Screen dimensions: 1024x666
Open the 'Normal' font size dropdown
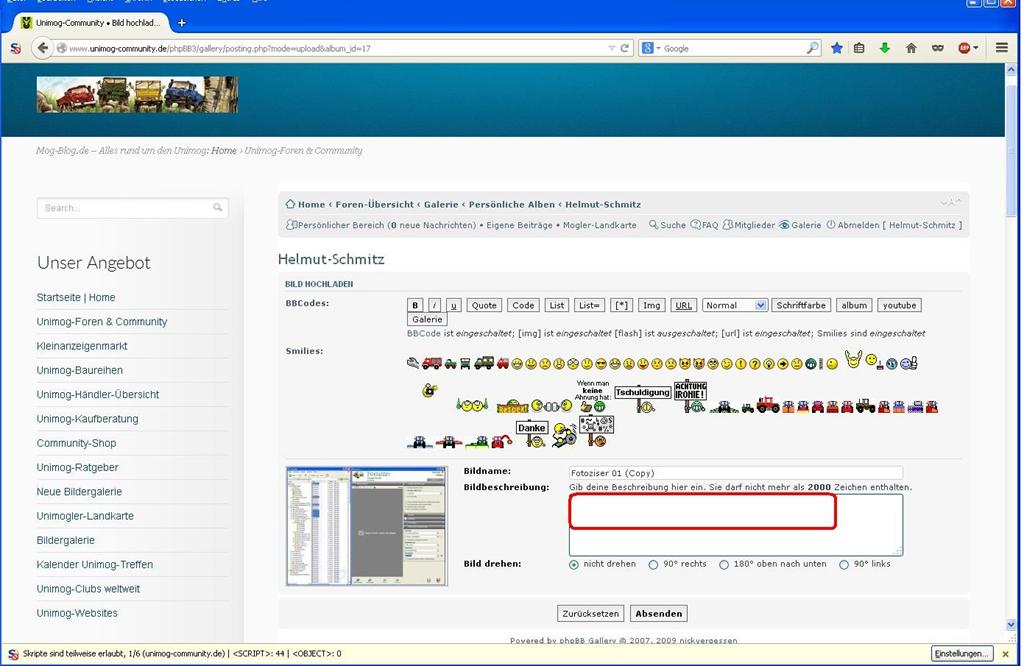tap(734, 305)
